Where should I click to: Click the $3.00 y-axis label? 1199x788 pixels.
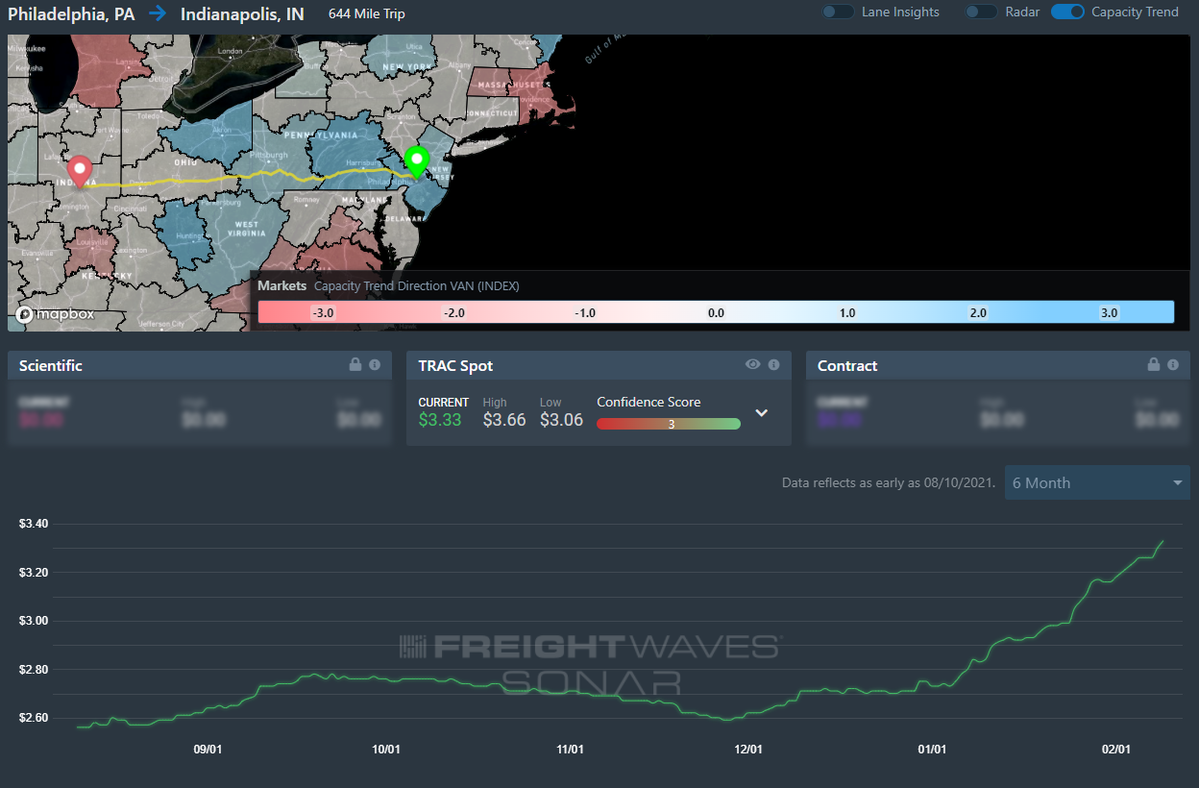[x=34, y=621]
